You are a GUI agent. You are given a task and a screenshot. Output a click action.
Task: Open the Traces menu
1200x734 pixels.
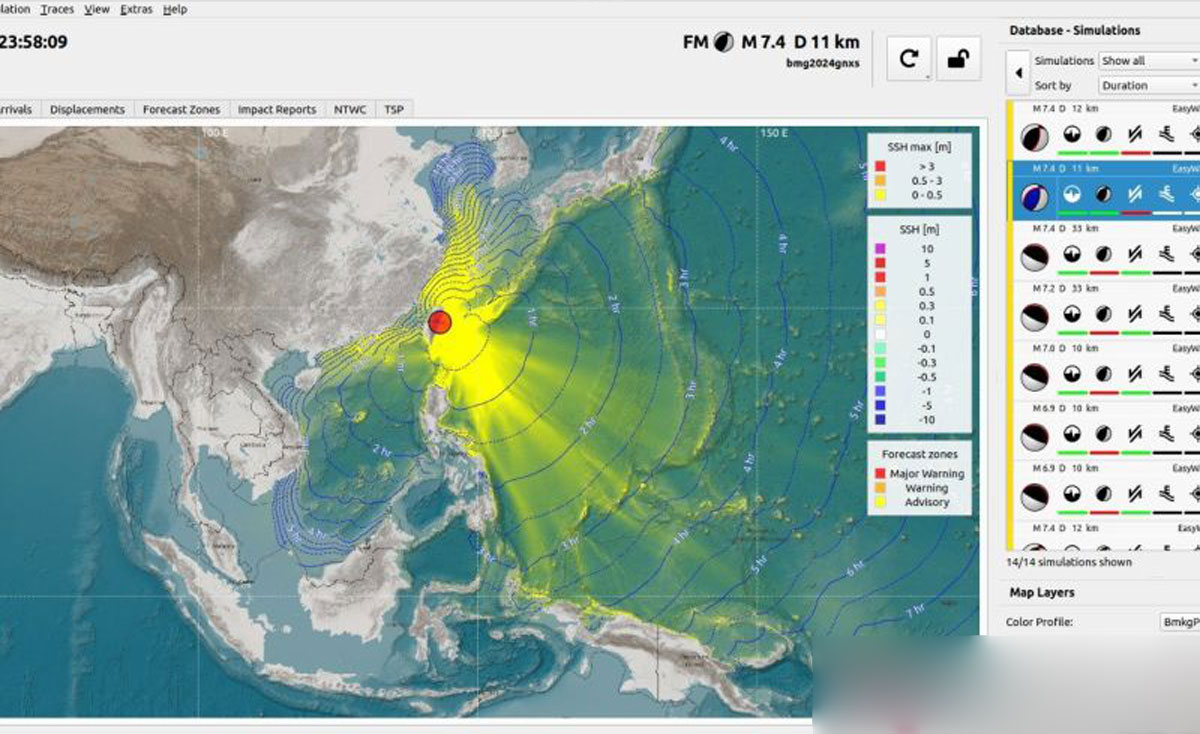(57, 9)
